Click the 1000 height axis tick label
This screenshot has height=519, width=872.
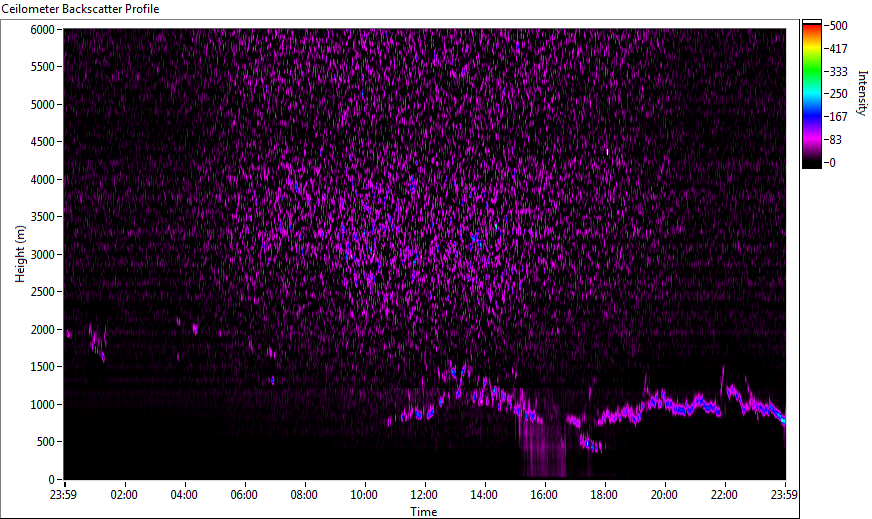(42, 405)
